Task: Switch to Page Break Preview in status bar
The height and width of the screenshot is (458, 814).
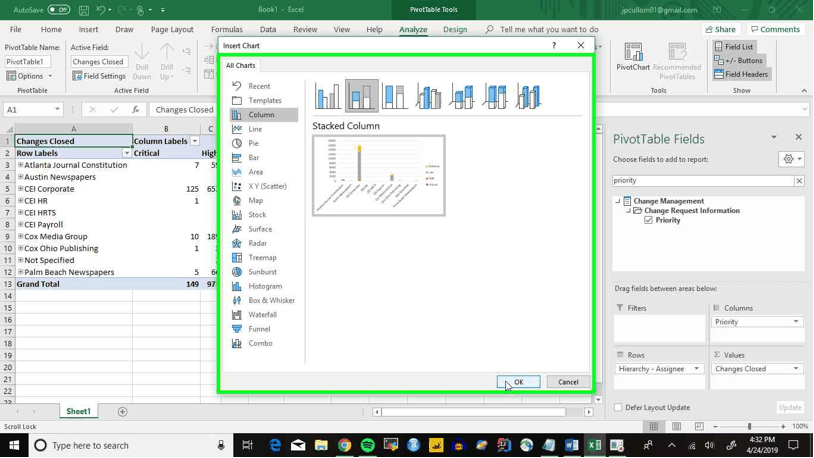Action: [699, 426]
